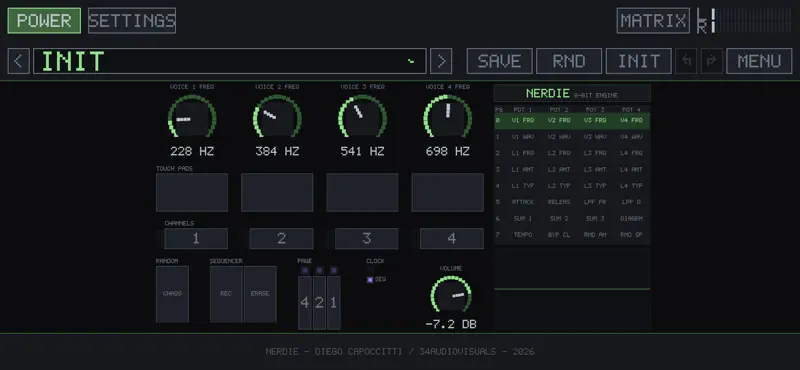
Task: Click the L/R output level meter
Action: 744,20
